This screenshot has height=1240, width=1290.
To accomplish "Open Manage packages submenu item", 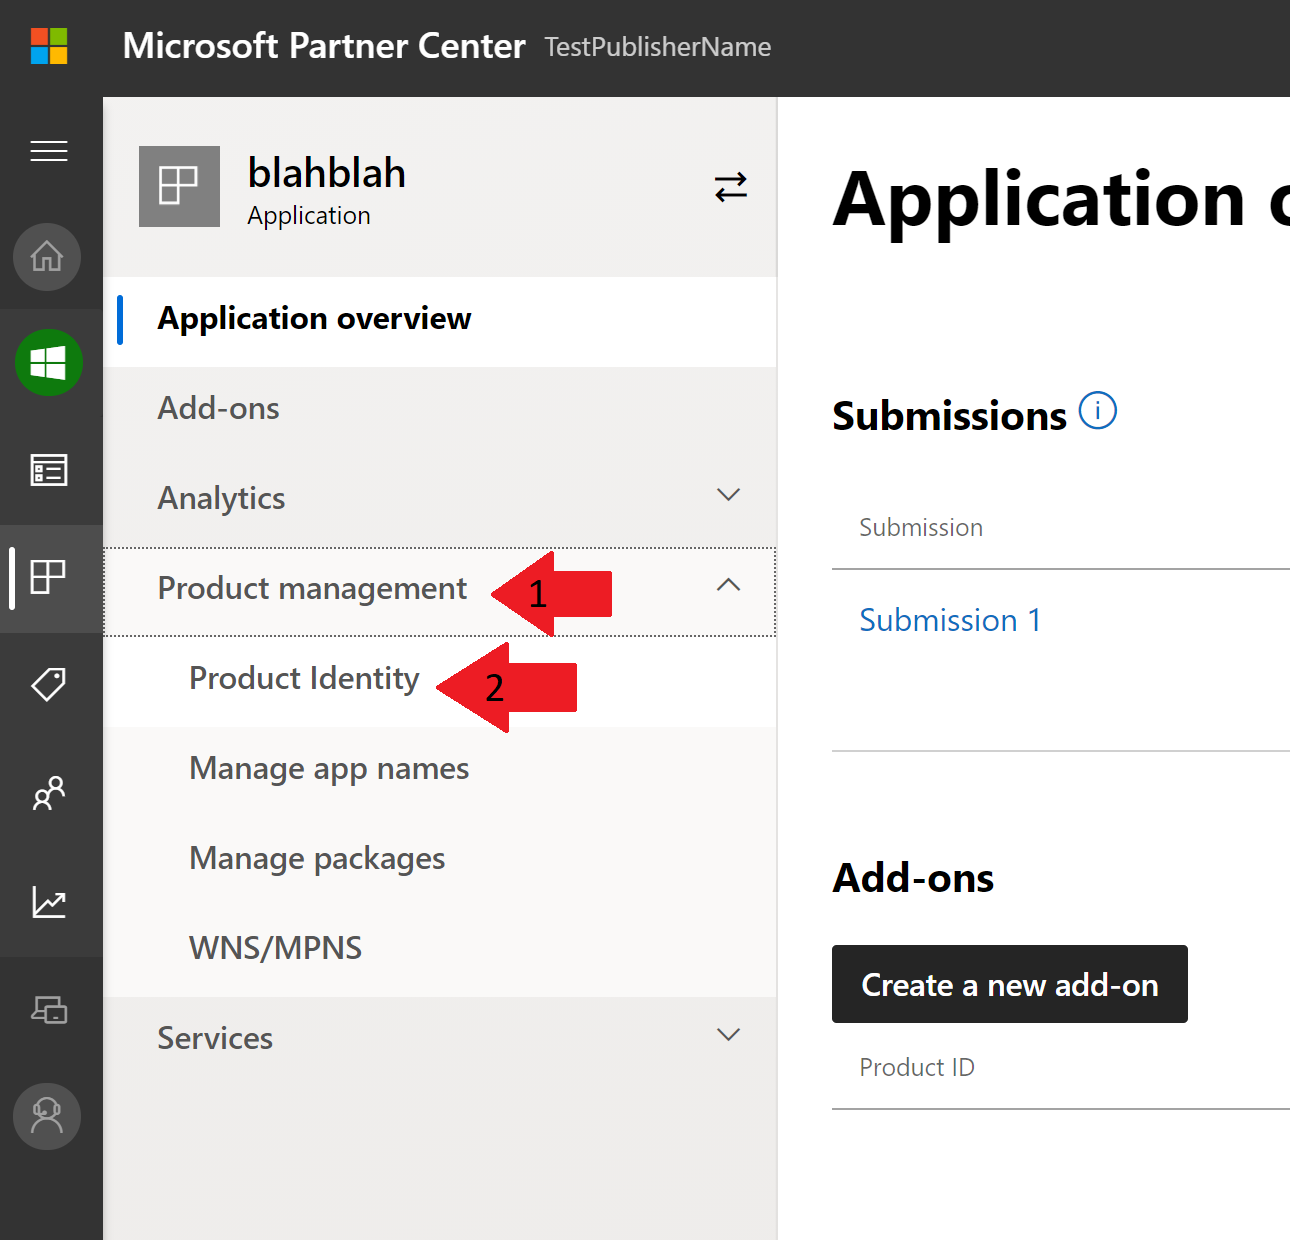I will point(440,860).
